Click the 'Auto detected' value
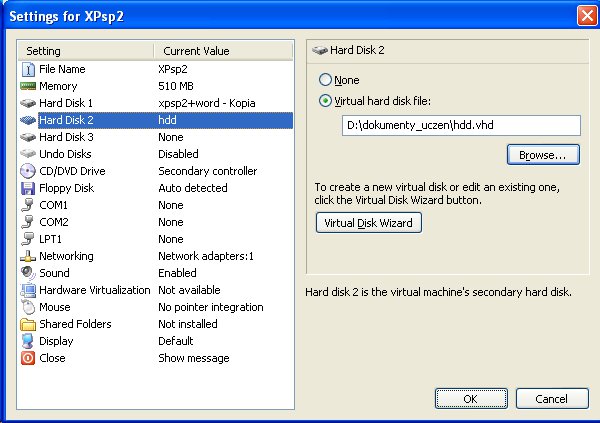Screen dimensions: 600x423 pyautogui.click(x=193, y=188)
